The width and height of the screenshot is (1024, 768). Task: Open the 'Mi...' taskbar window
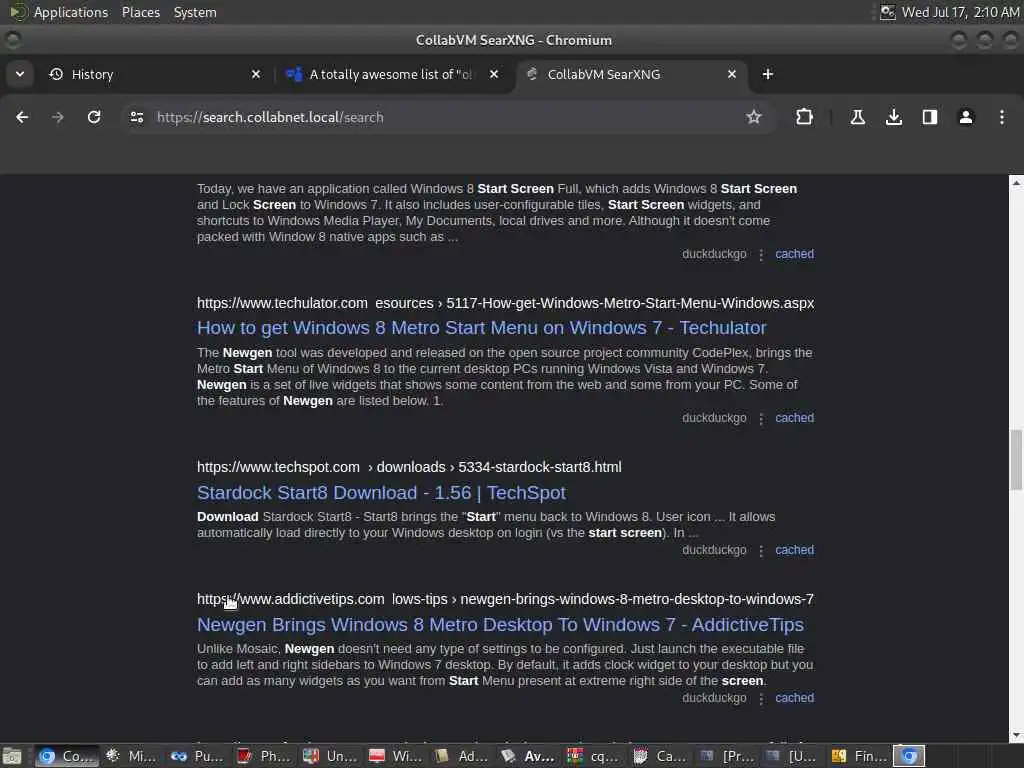pos(133,756)
